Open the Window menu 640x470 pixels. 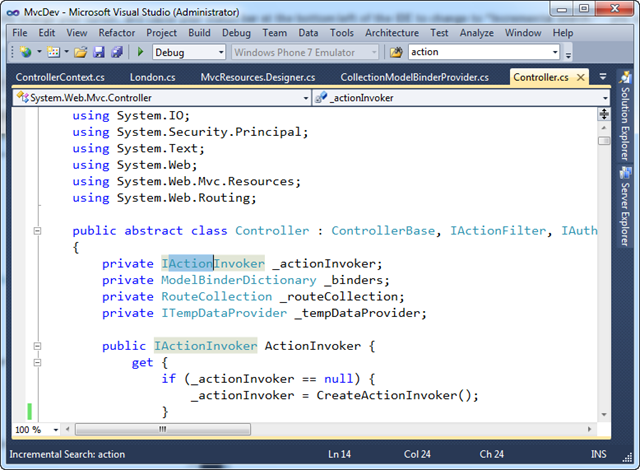pyautogui.click(x=523, y=33)
